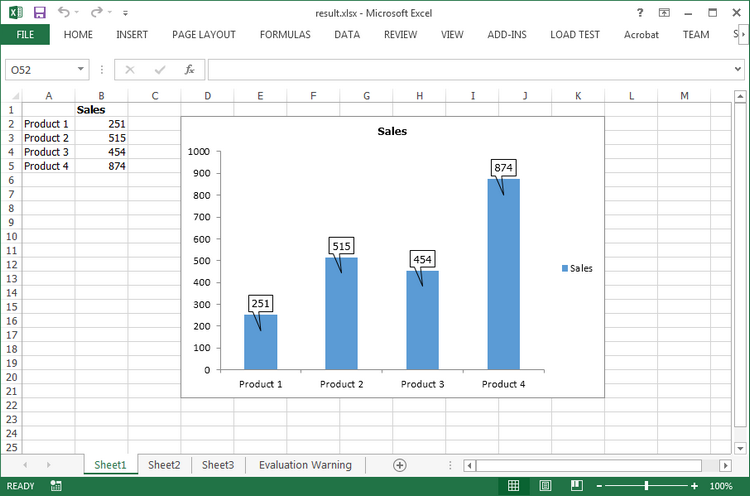Click the macro recording status icon

pyautogui.click(x=55, y=486)
